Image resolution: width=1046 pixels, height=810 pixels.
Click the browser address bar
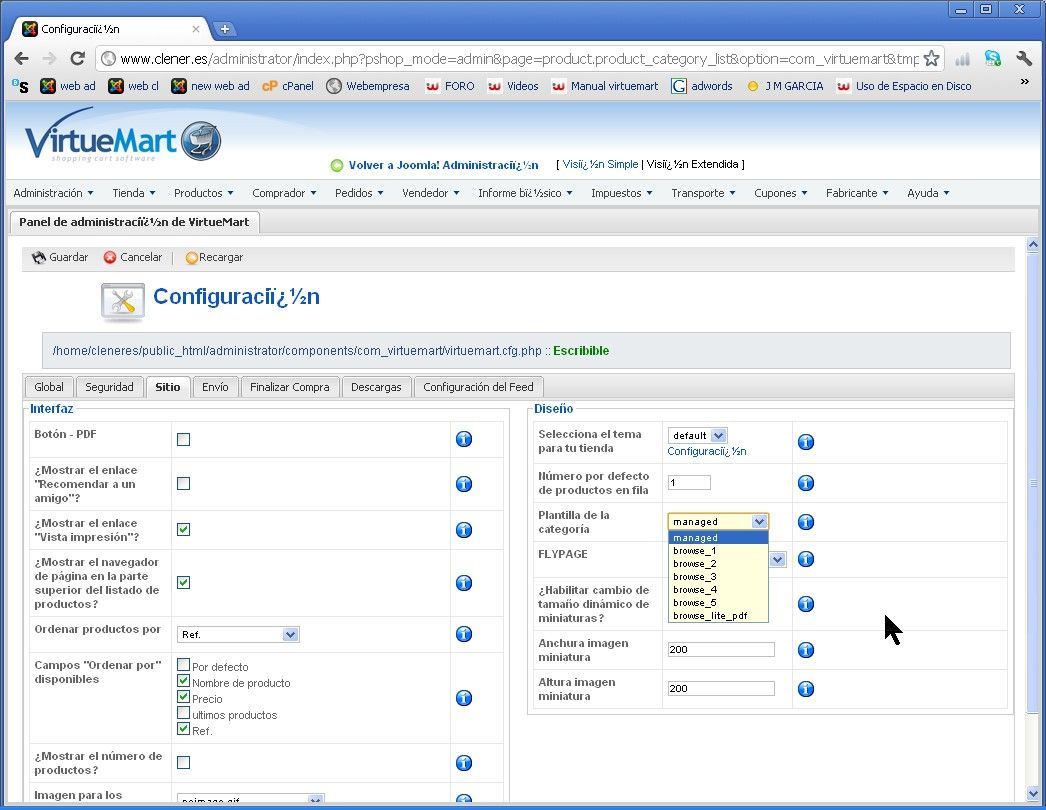pyautogui.click(x=519, y=59)
